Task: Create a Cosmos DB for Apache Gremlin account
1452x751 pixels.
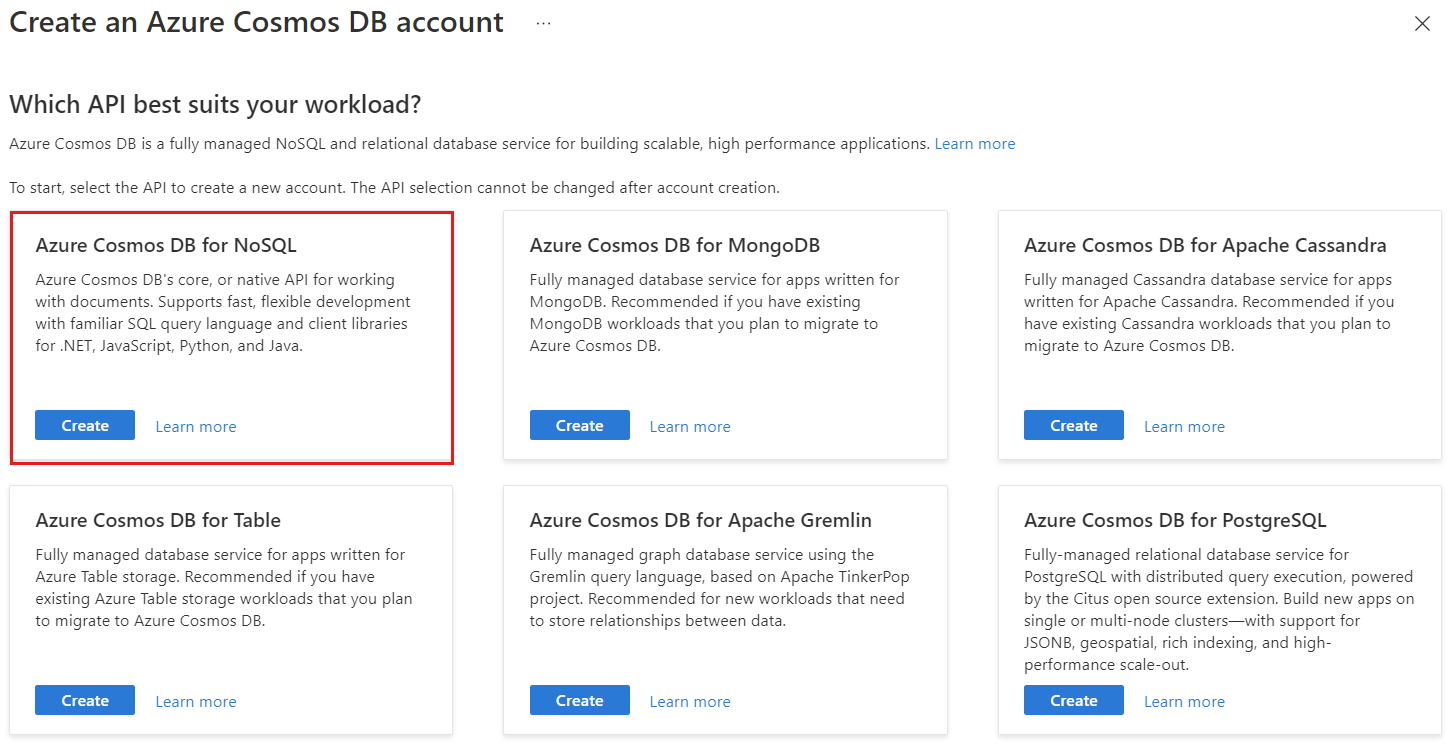Action: tap(580, 700)
